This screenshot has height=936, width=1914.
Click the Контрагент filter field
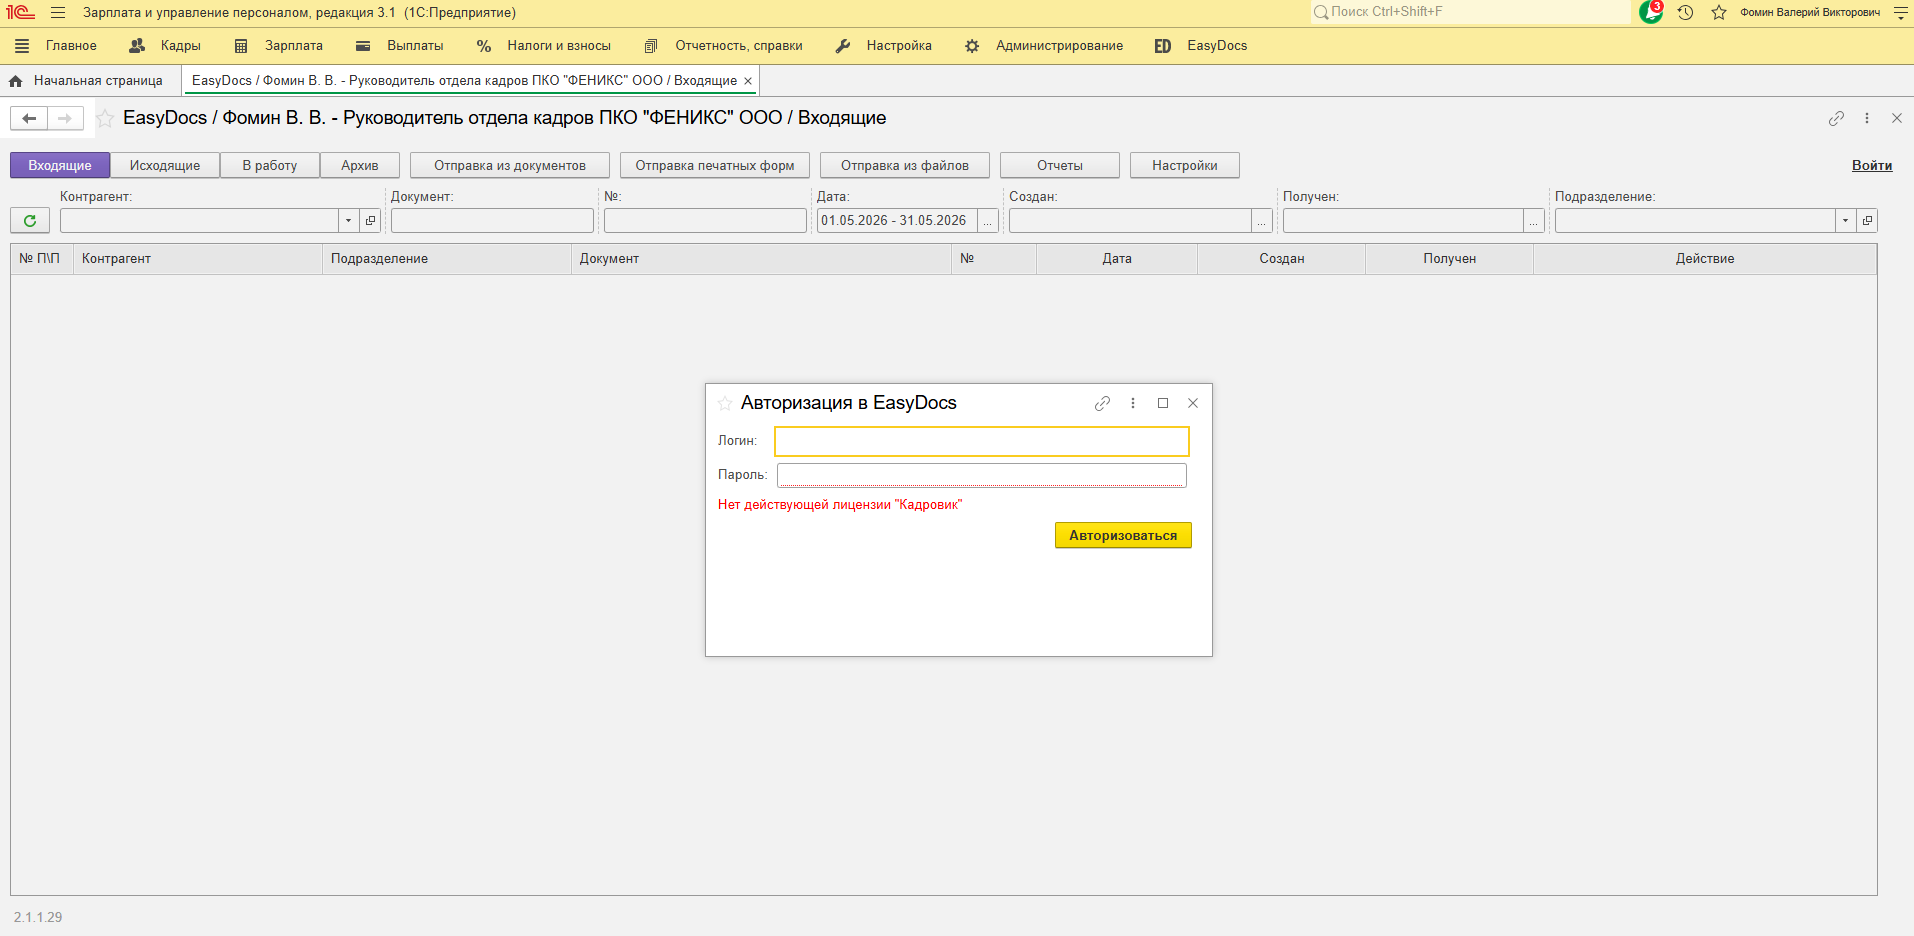pyautogui.click(x=199, y=220)
